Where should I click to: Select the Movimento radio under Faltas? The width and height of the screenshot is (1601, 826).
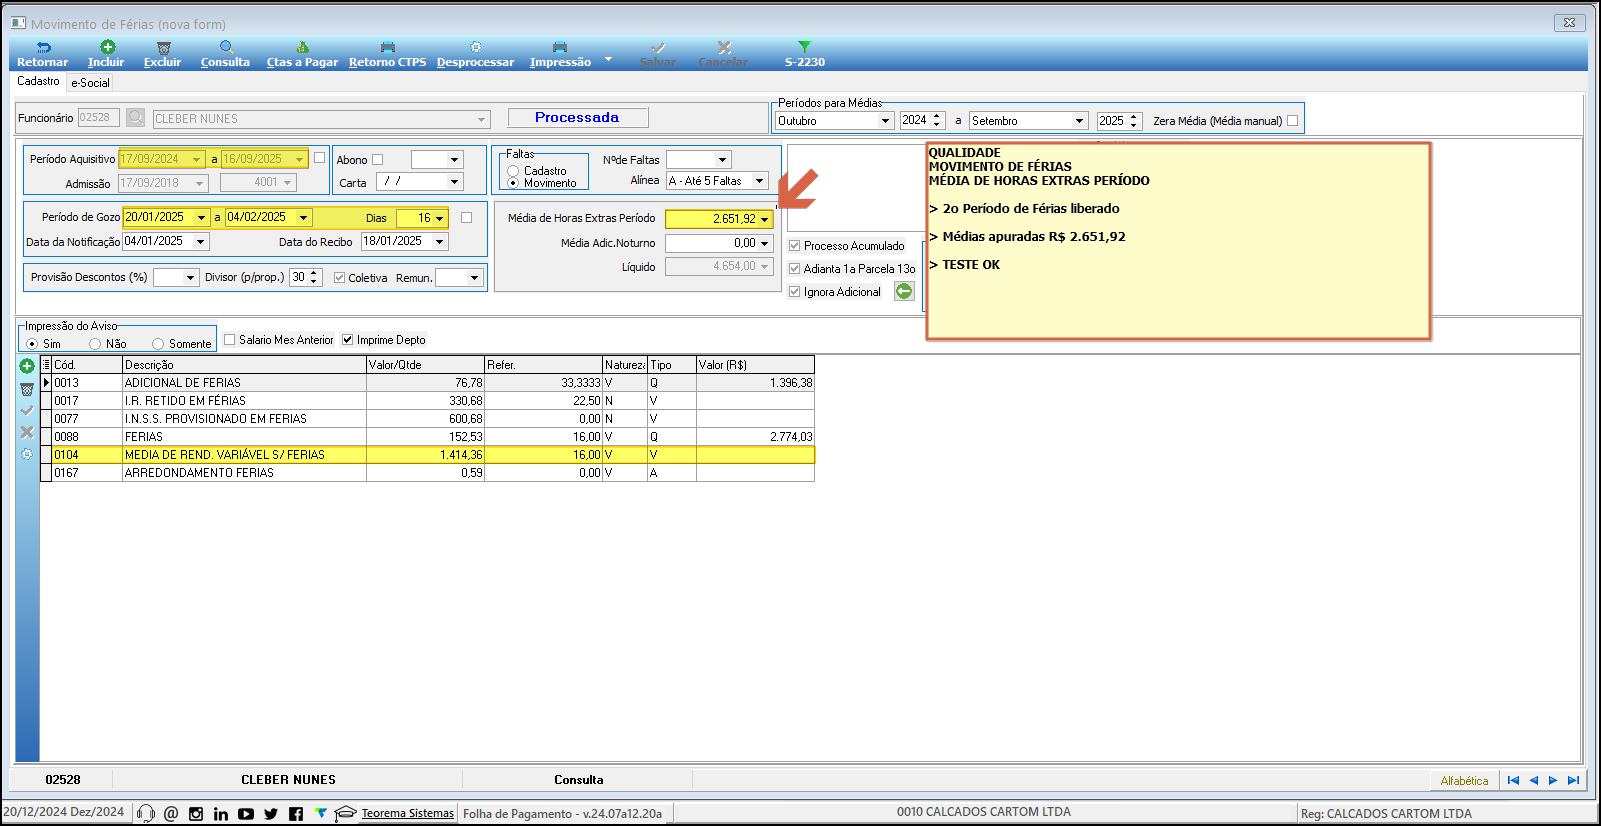[x=513, y=183]
